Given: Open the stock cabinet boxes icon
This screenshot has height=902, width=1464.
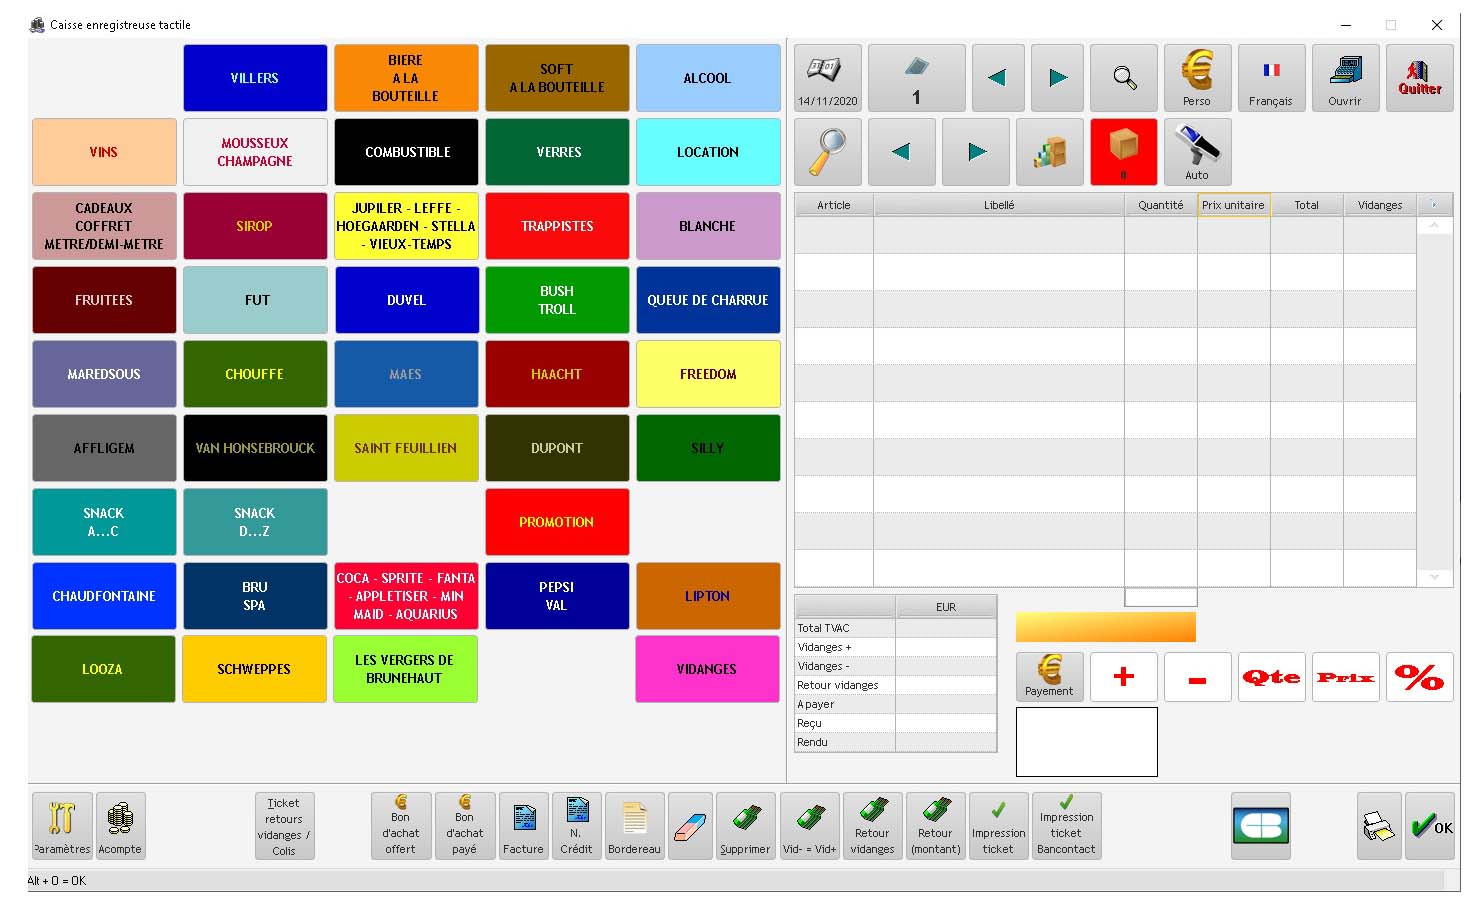Looking at the screenshot, I should [x=1050, y=152].
